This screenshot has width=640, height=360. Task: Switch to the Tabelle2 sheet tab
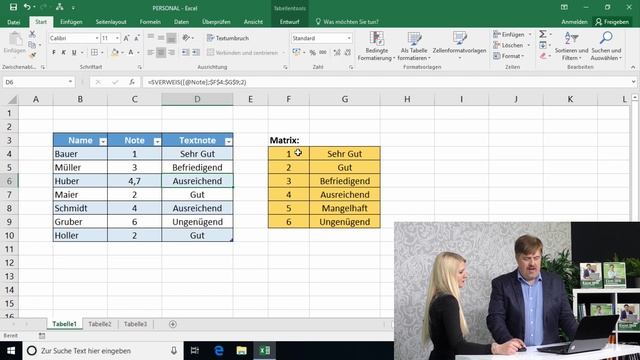pyautogui.click(x=100, y=324)
